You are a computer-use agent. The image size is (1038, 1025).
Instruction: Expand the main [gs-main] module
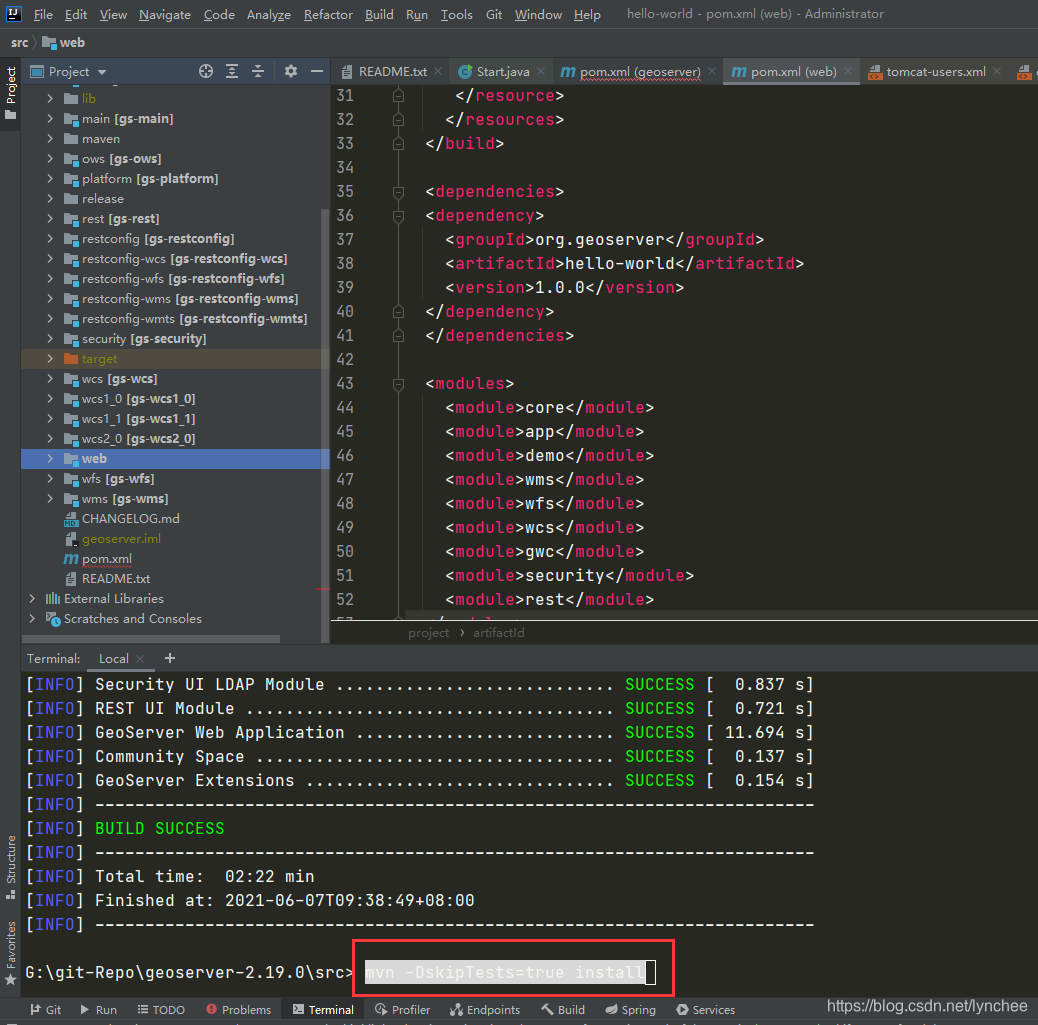(50, 119)
